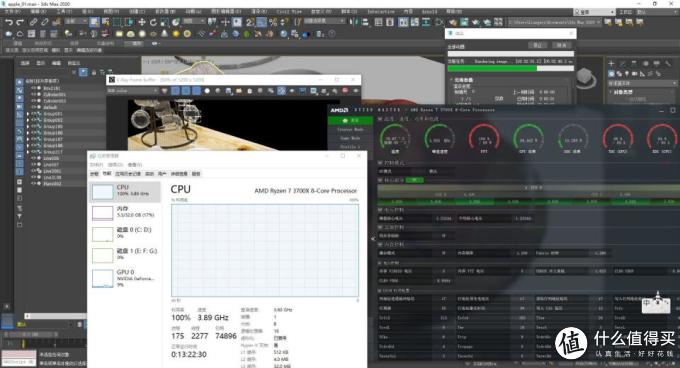
Task: Click save image icon in V-Ray frame buffer
Action: point(228,91)
